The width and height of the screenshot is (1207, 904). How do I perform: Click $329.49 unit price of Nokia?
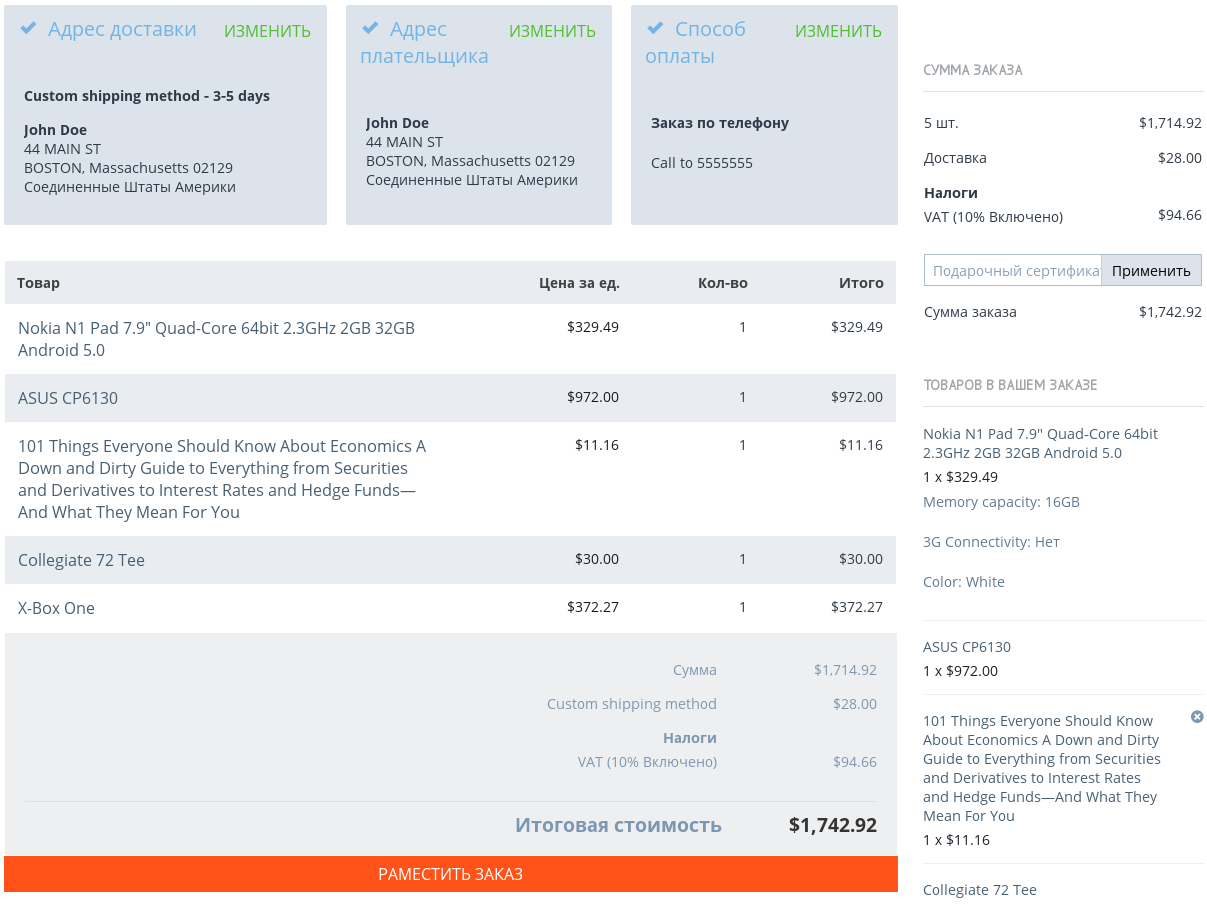(x=593, y=327)
